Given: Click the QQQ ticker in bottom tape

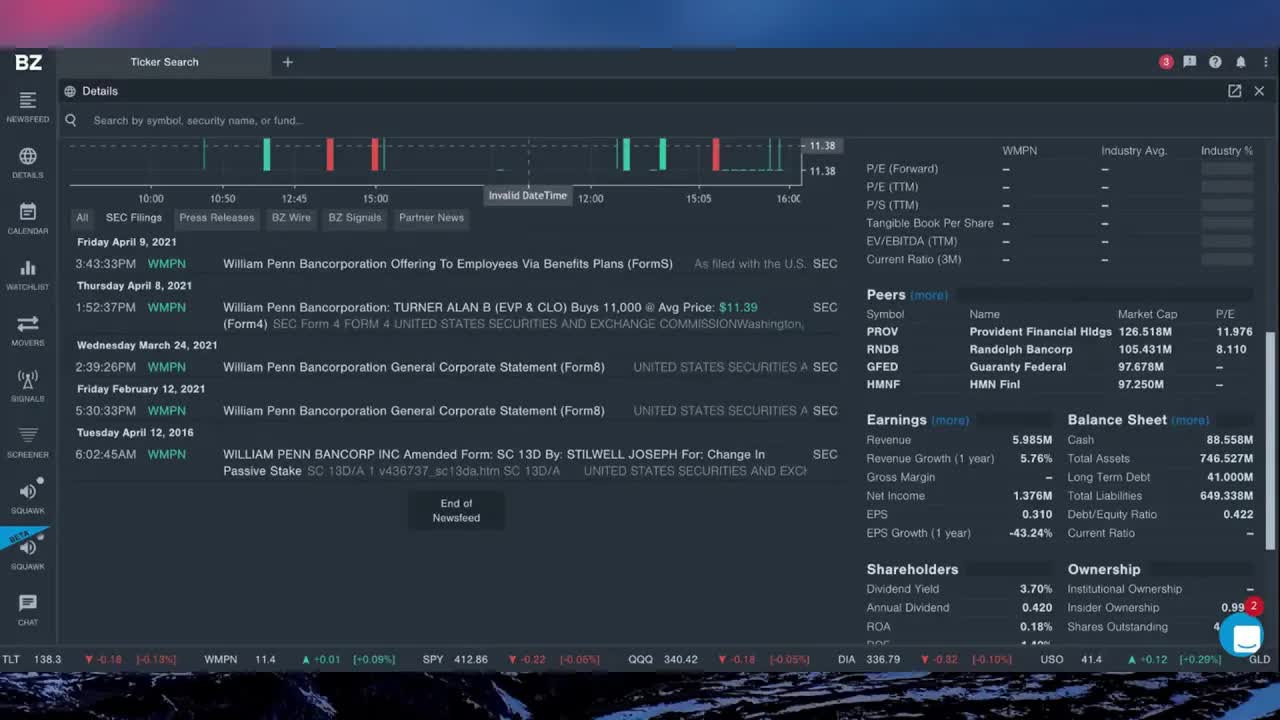Looking at the screenshot, I should click(x=641, y=660).
